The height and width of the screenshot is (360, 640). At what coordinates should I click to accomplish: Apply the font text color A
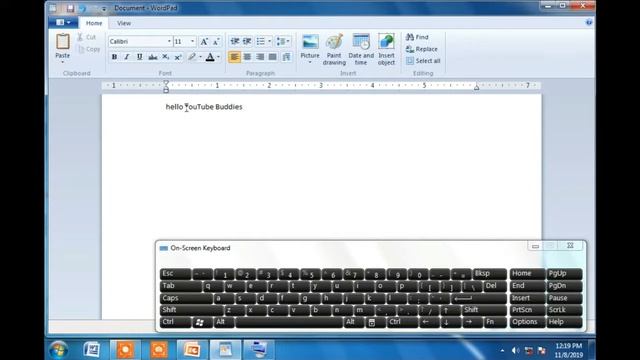click(210, 57)
